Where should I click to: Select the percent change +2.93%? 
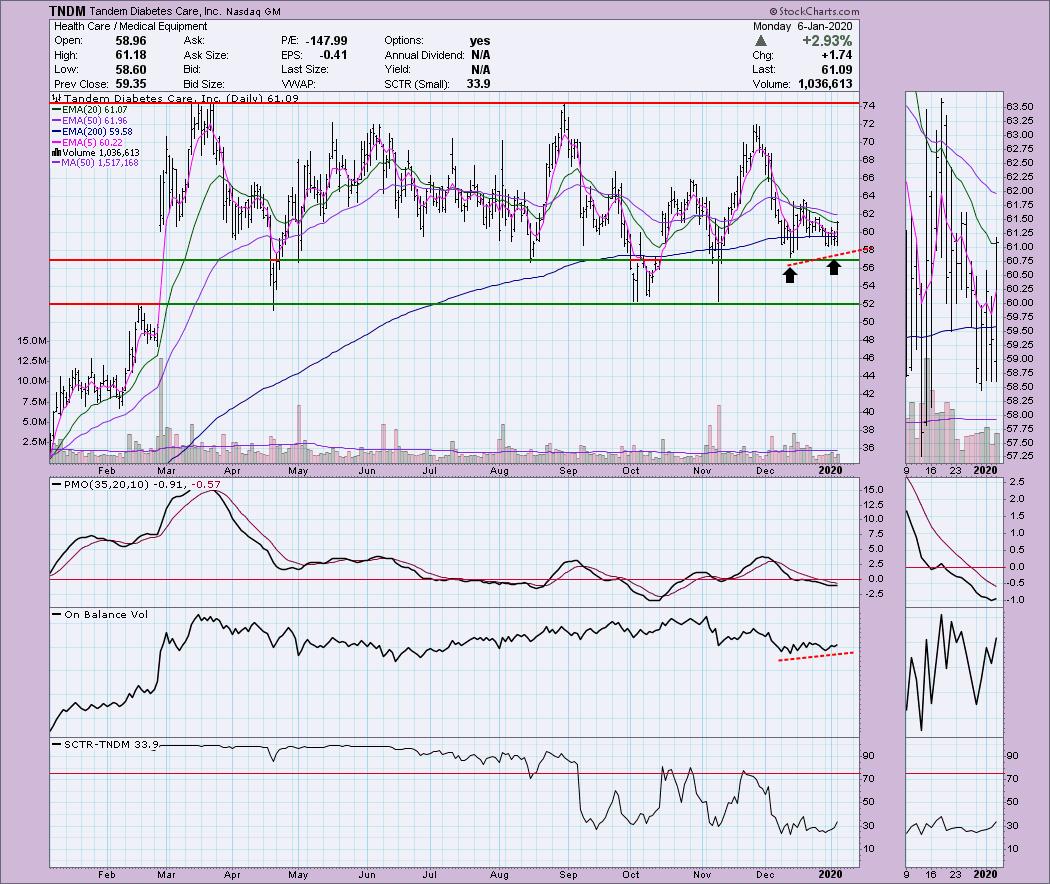click(x=828, y=41)
